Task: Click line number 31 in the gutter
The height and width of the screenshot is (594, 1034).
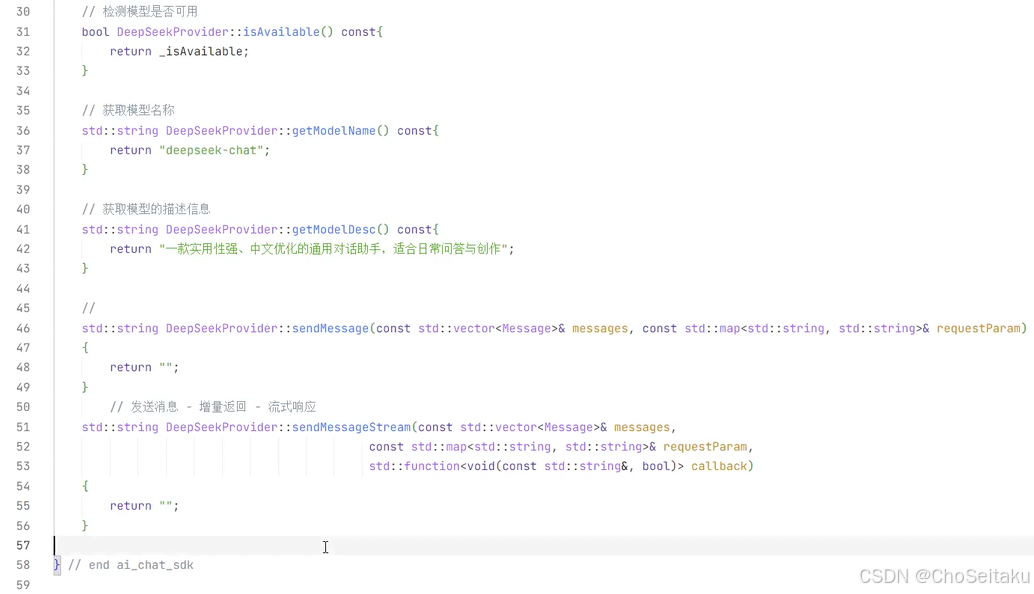Action: click(x=23, y=32)
